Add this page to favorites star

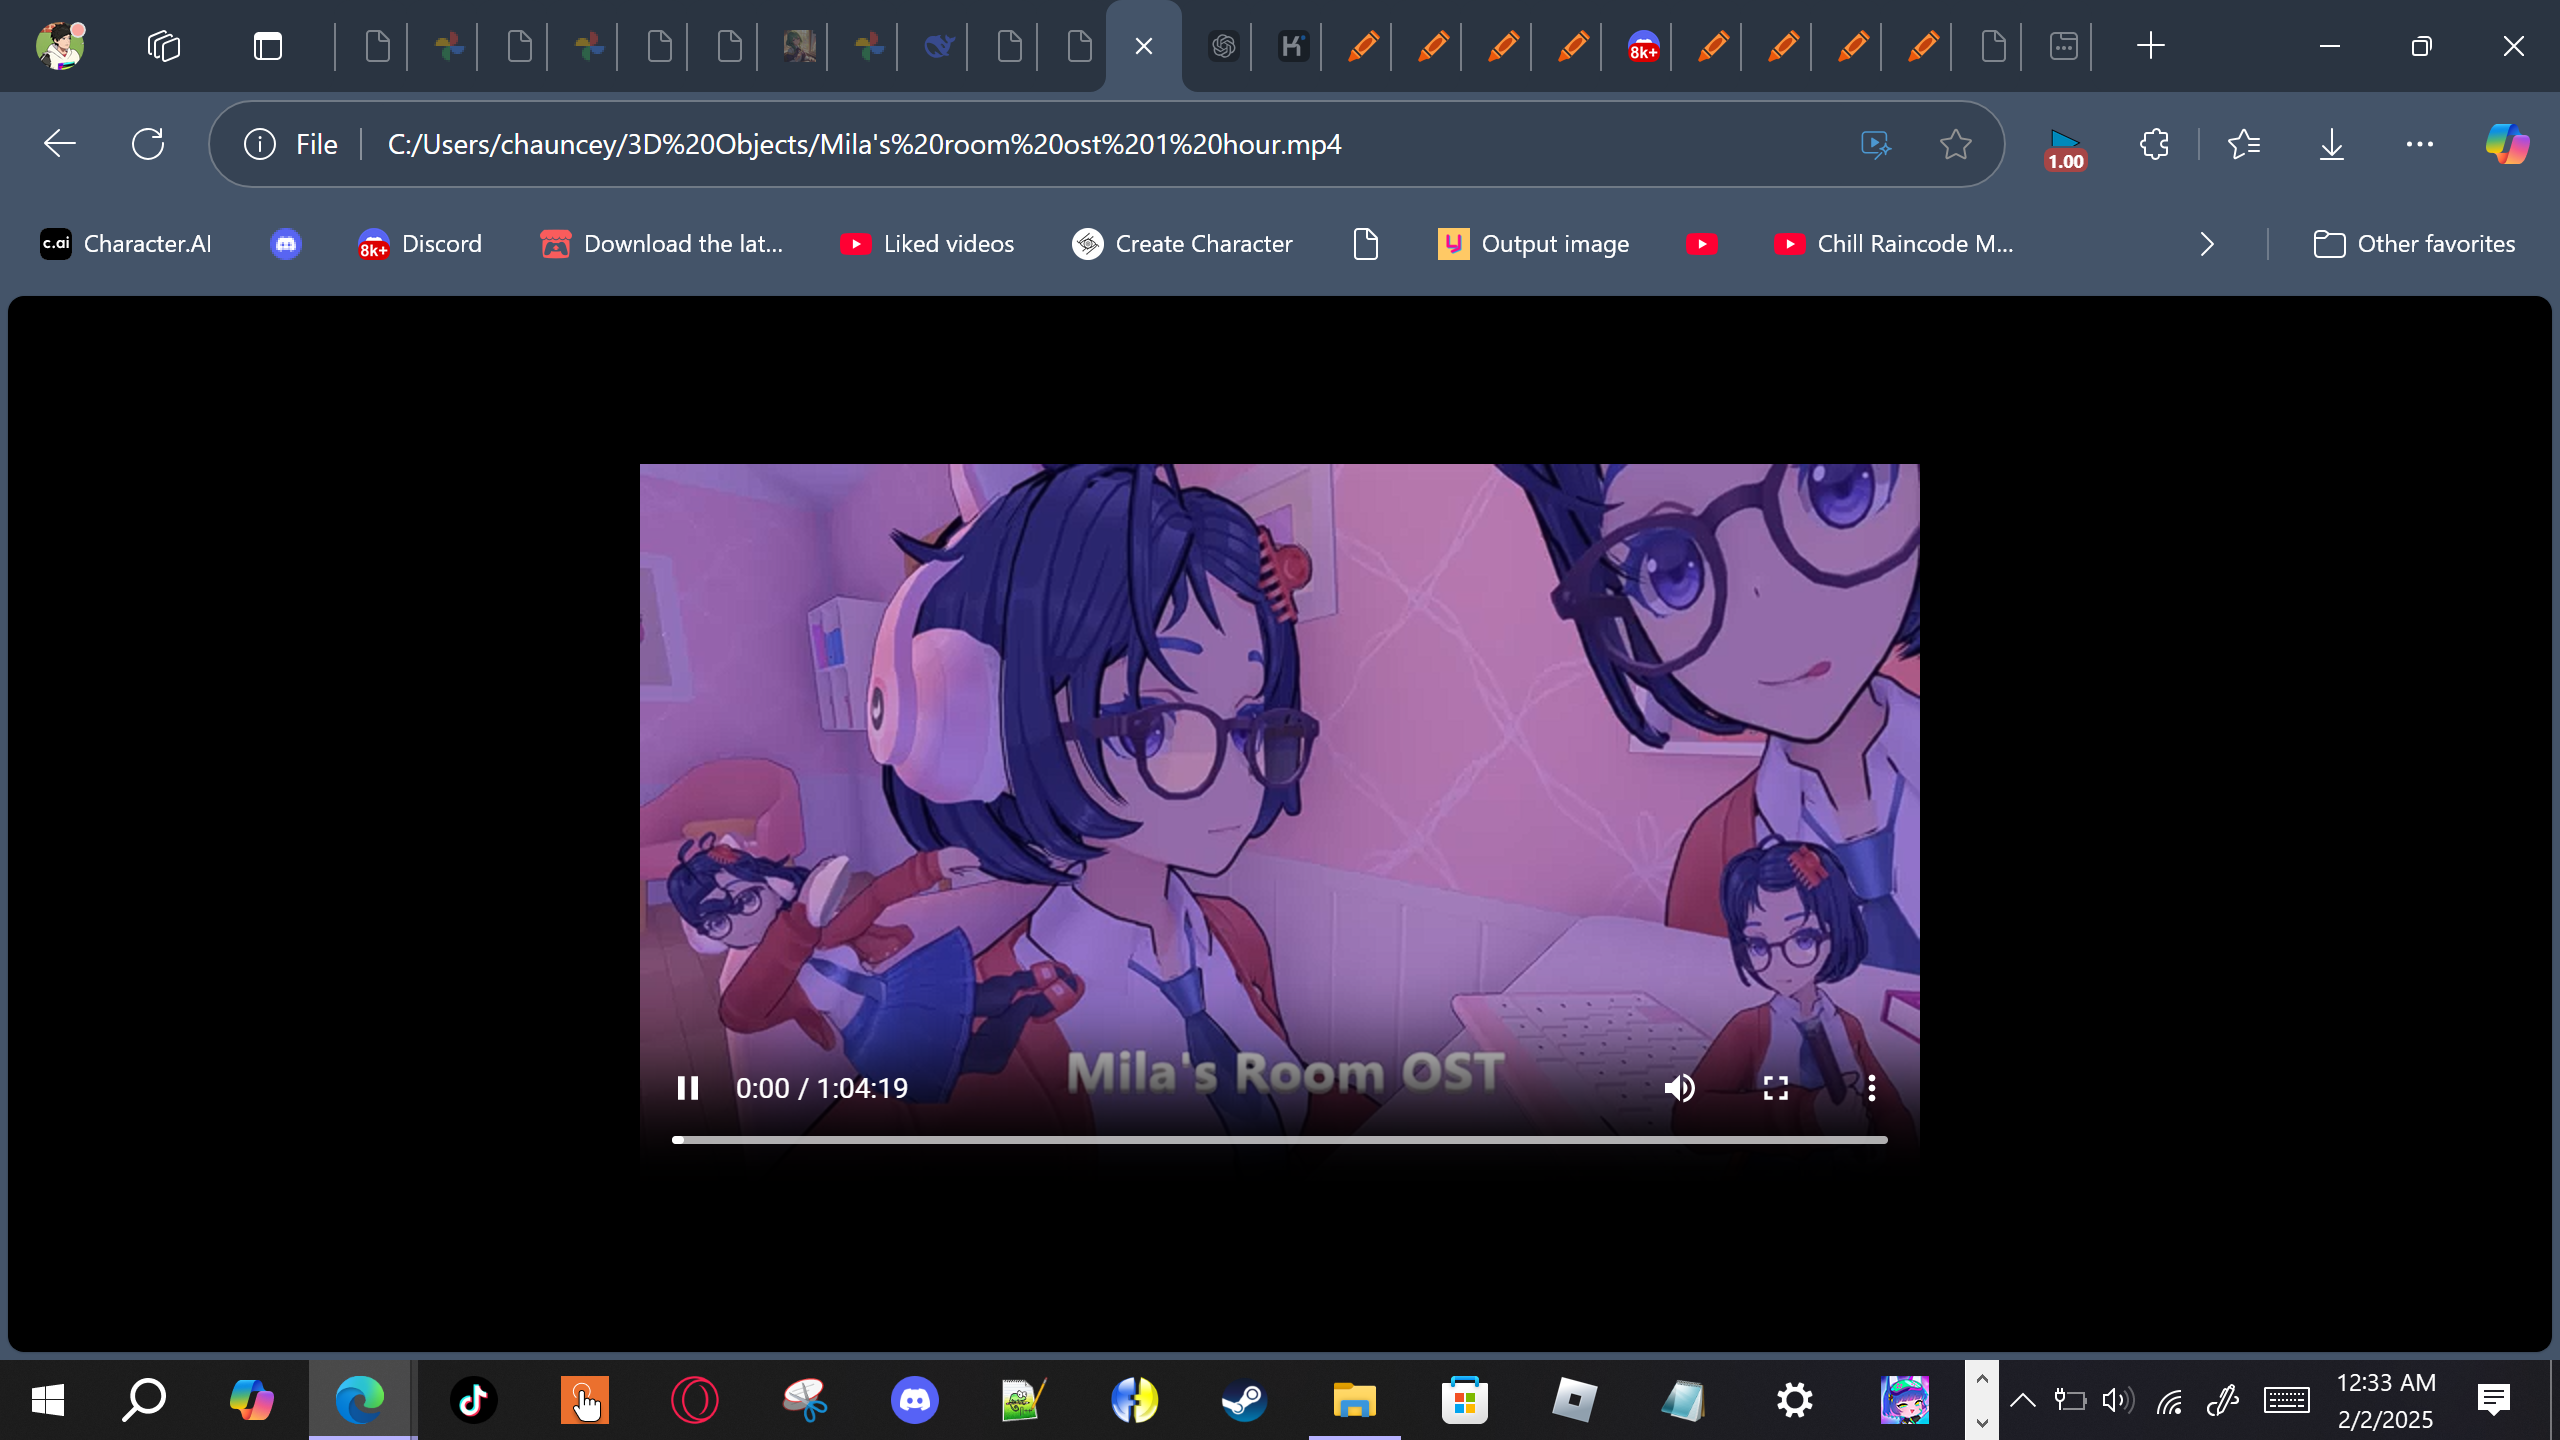click(x=1955, y=144)
